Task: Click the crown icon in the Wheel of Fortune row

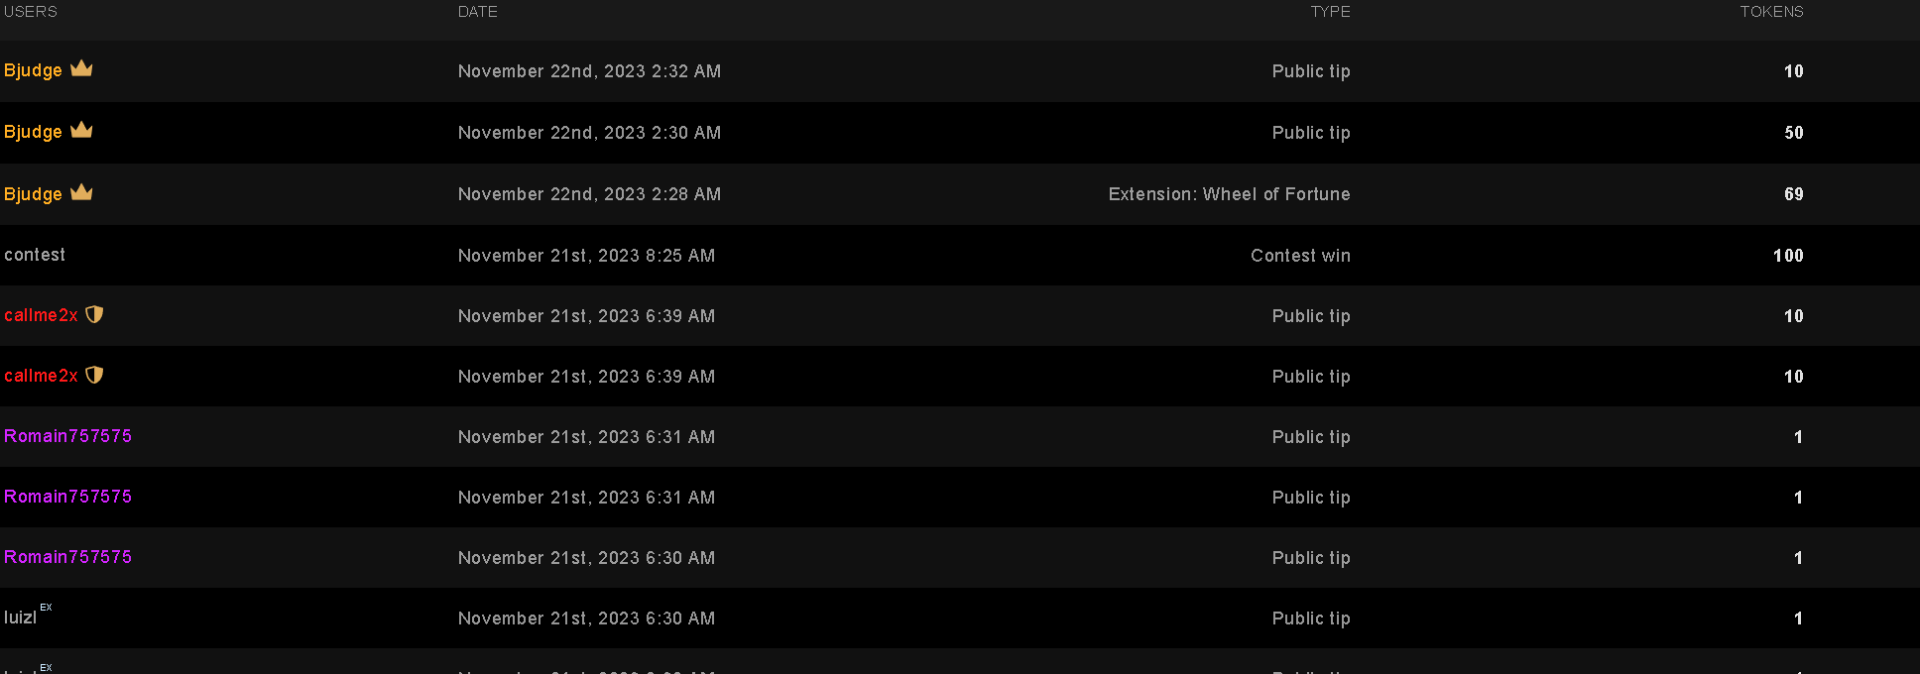Action: [81, 192]
